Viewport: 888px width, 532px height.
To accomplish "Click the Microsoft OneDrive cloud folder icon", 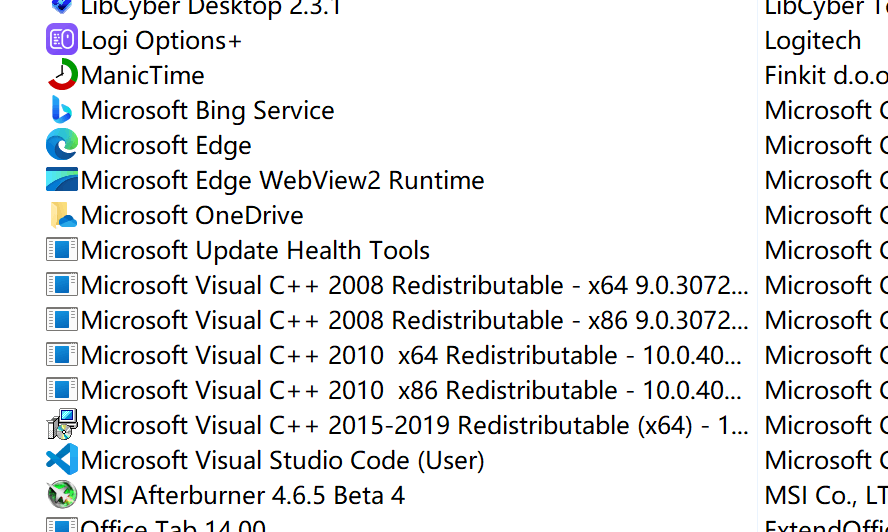I will point(63,215).
